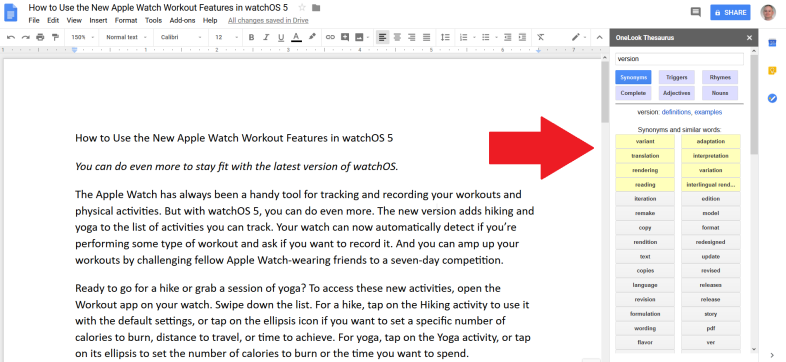Star the document
Viewport: 786px width, 362px height.
(302, 8)
